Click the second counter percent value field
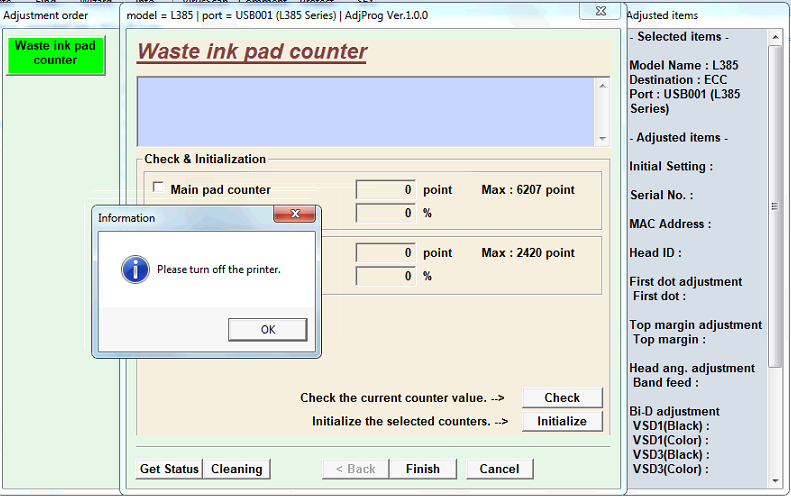Viewport: 791px width, 497px height. (386, 276)
